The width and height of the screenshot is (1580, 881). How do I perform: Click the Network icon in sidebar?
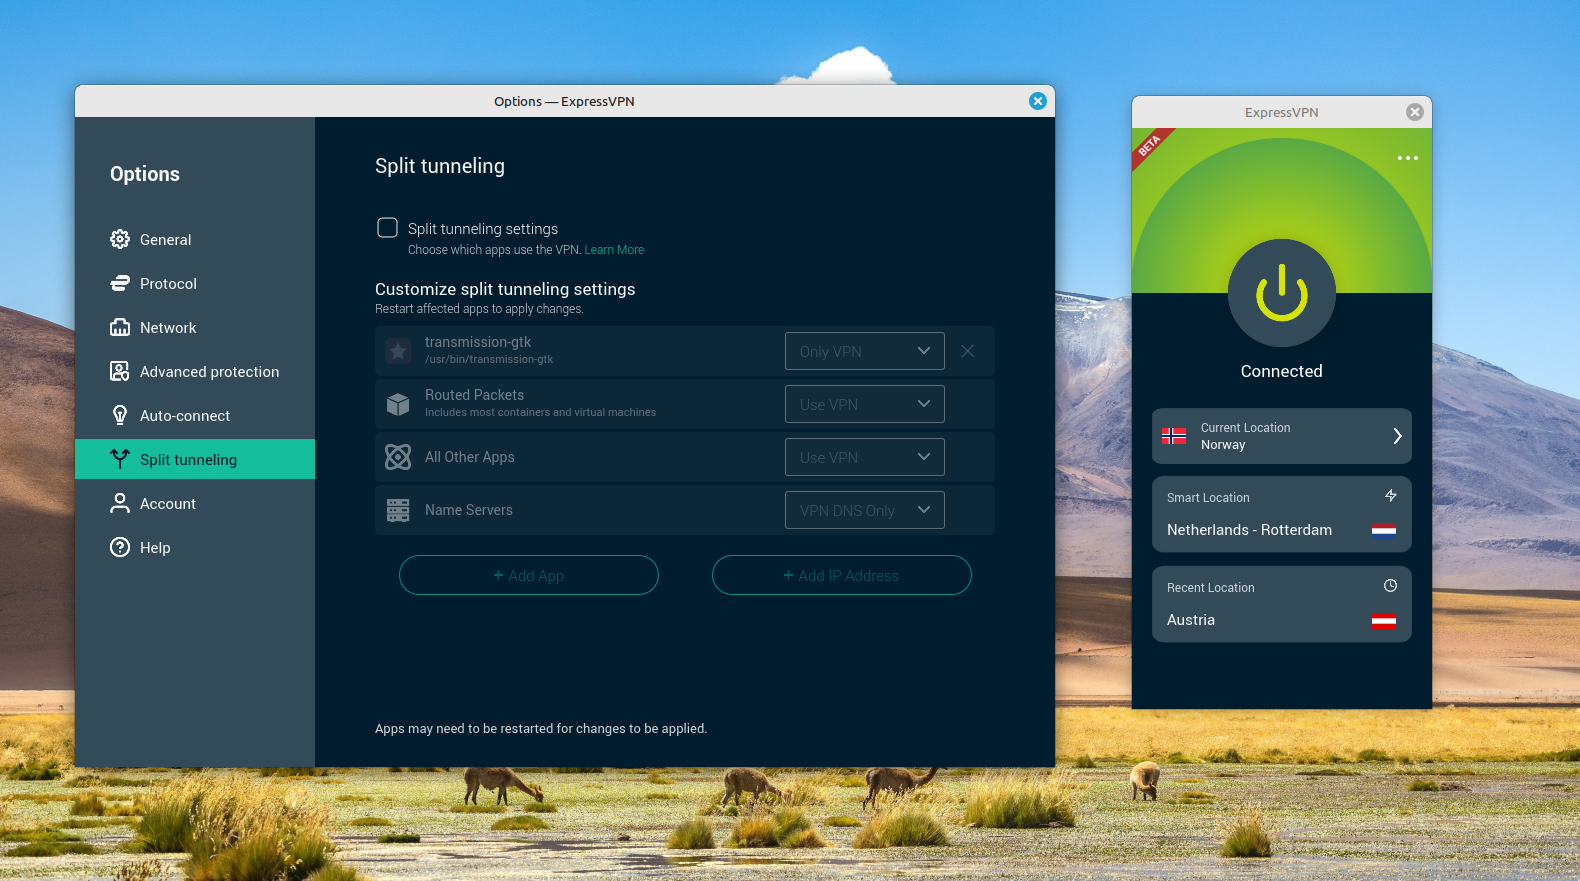pos(120,327)
